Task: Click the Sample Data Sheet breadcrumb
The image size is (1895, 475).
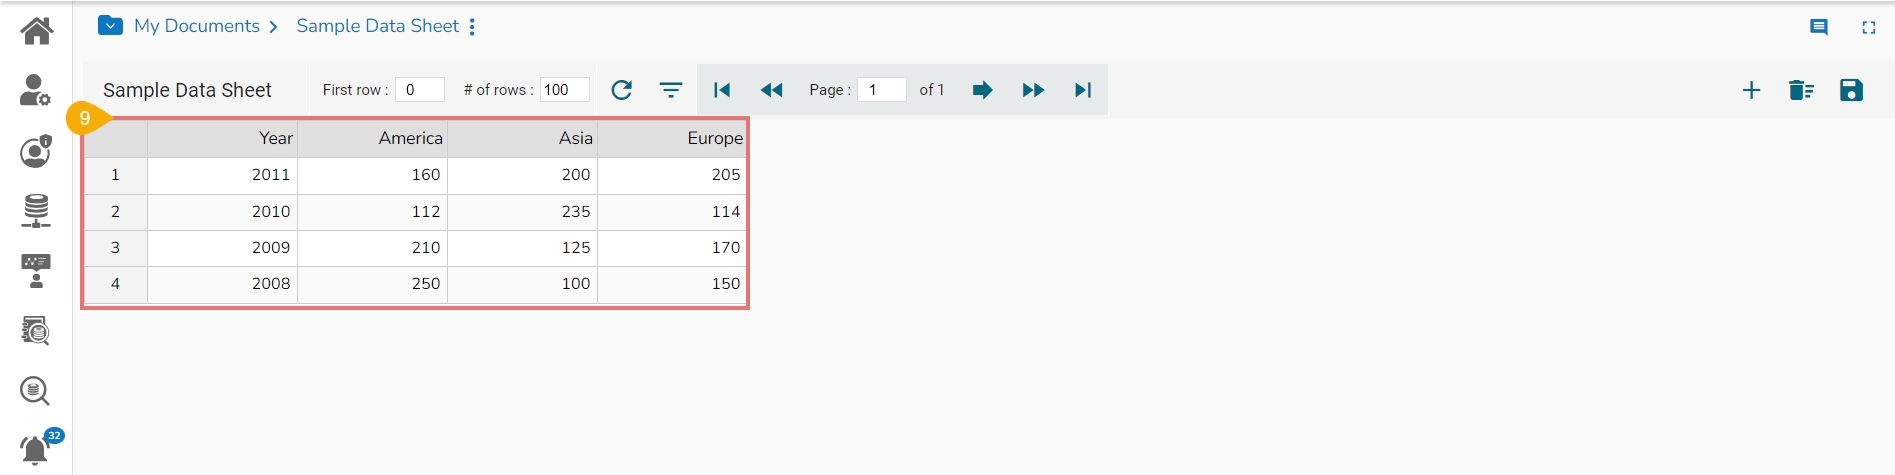Action: [x=378, y=26]
